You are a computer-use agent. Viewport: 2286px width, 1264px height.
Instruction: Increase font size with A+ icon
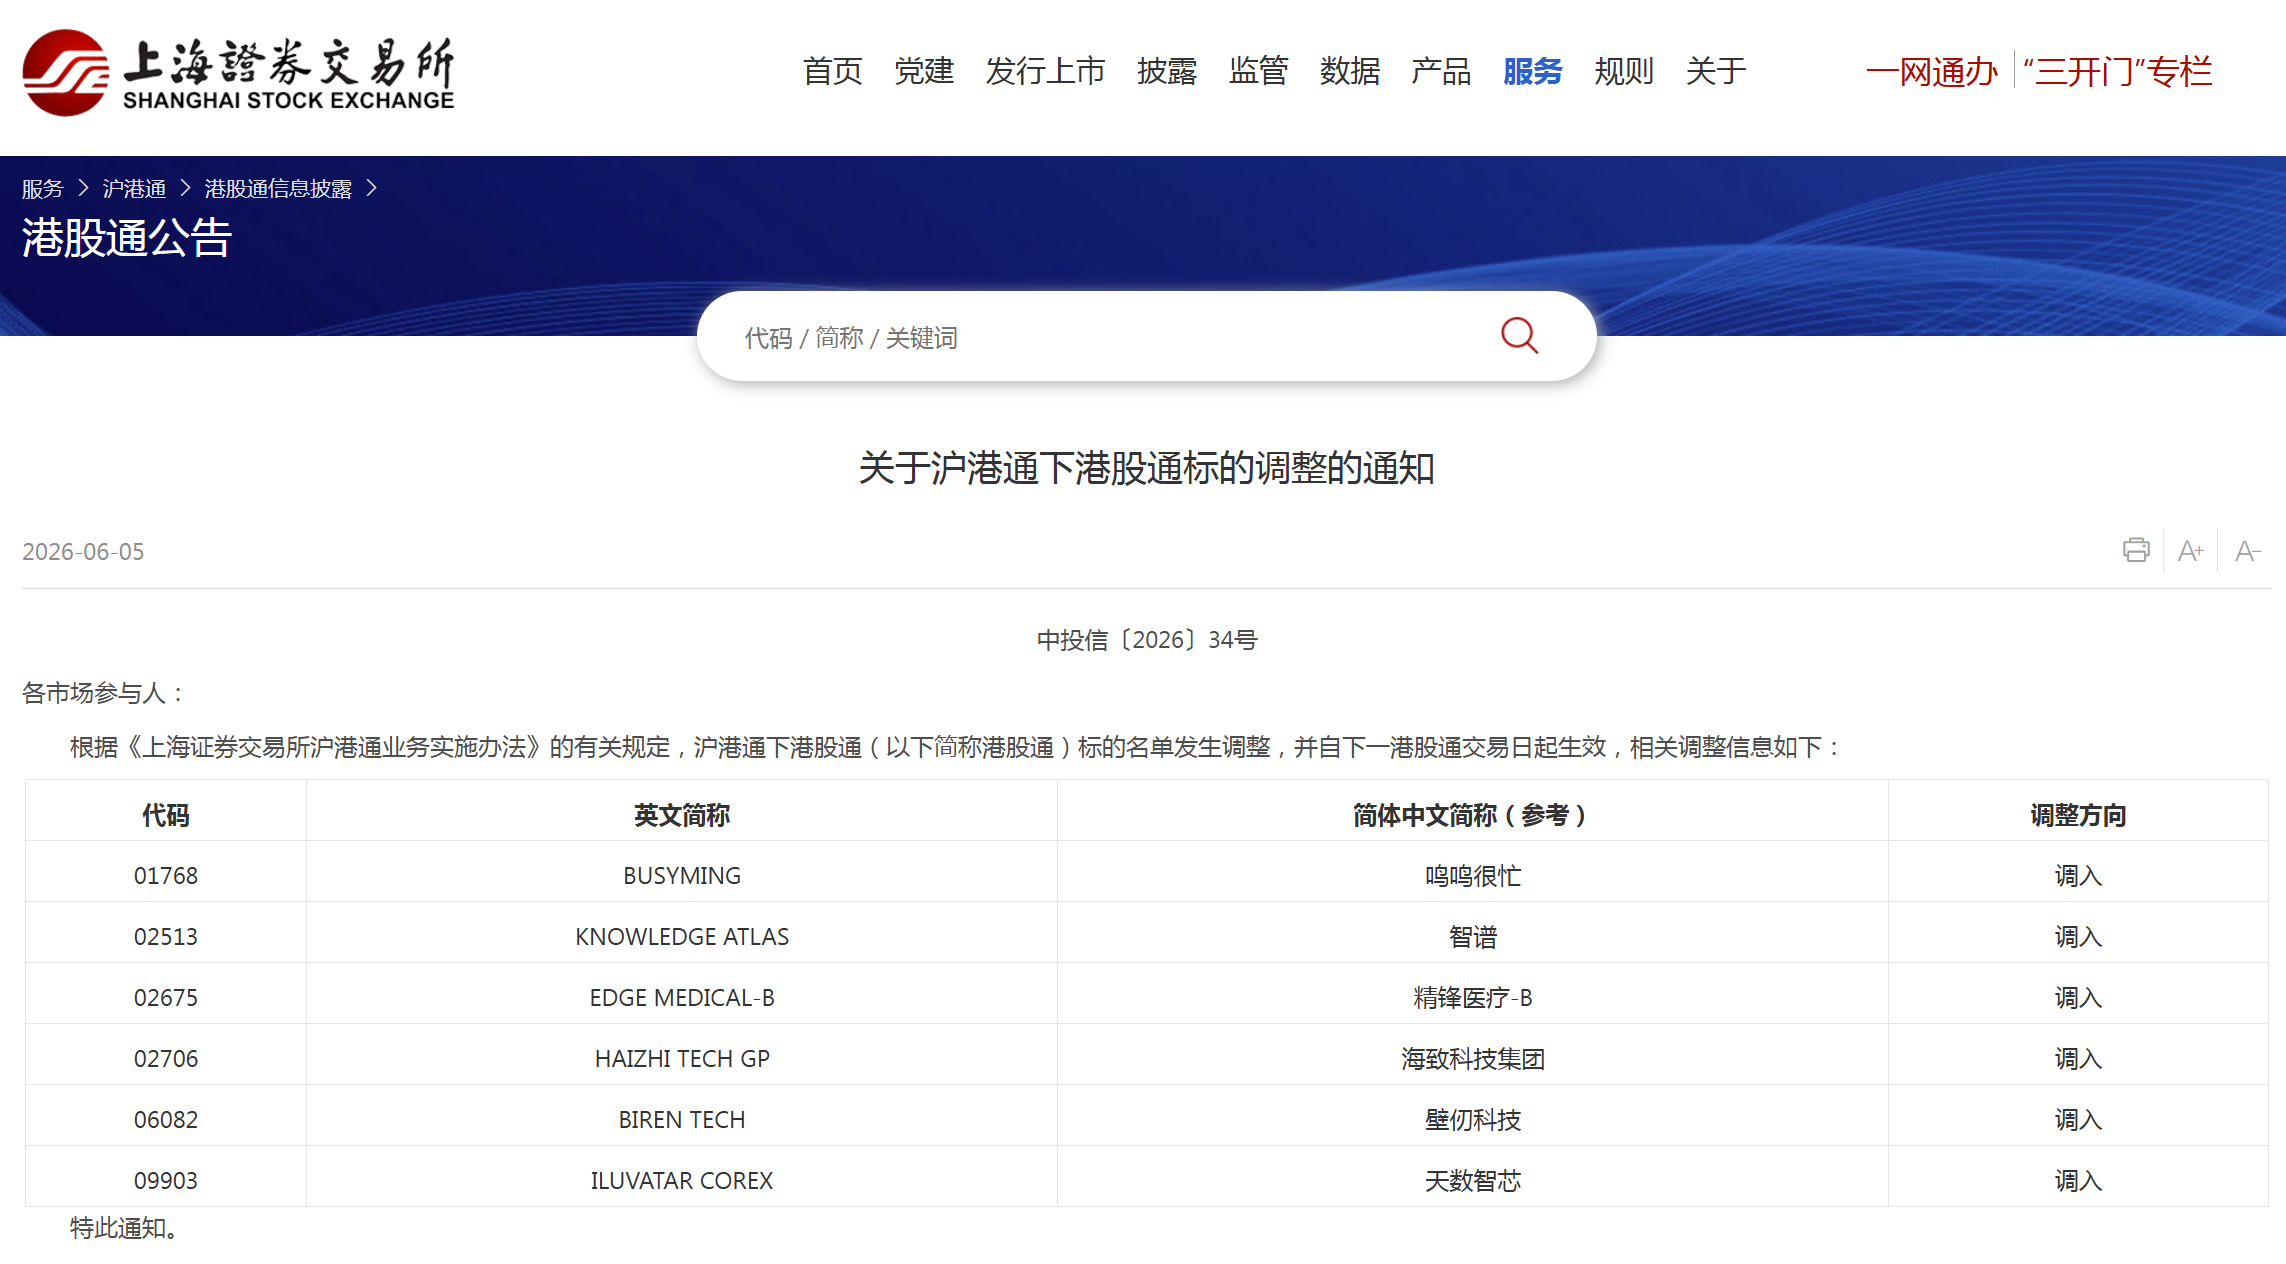(2191, 551)
